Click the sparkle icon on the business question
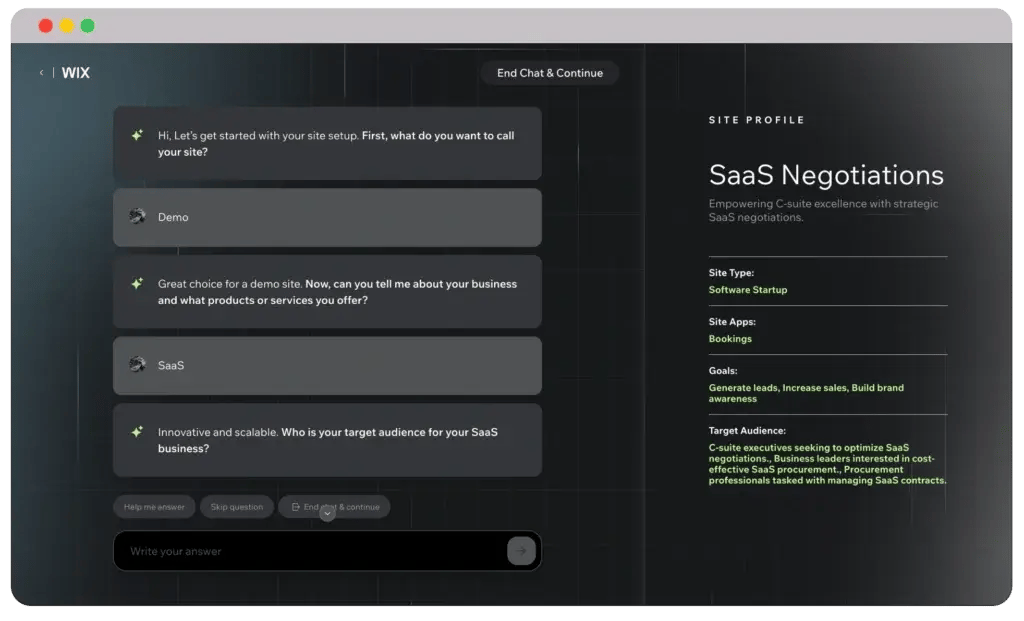 (137, 284)
